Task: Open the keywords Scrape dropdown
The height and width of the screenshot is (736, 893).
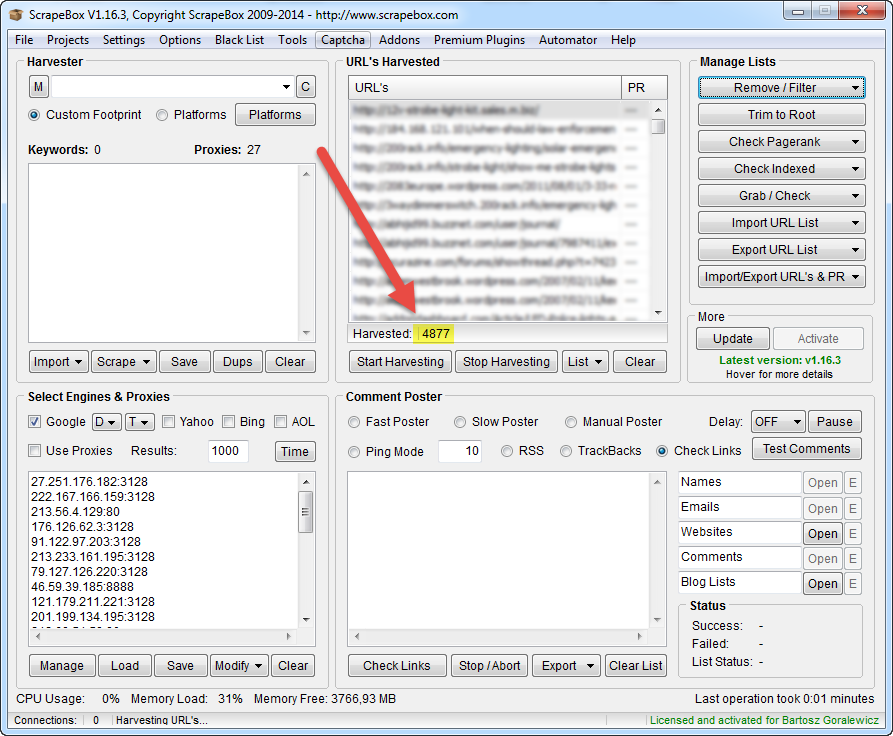Action: (x=124, y=362)
